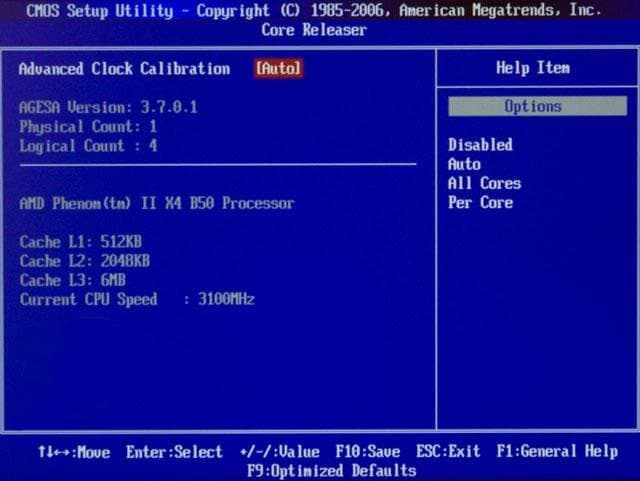Image resolution: width=640 pixels, height=481 pixels.
Task: Click the Current CPU Speed 3100MHz line
Action: click(x=137, y=299)
